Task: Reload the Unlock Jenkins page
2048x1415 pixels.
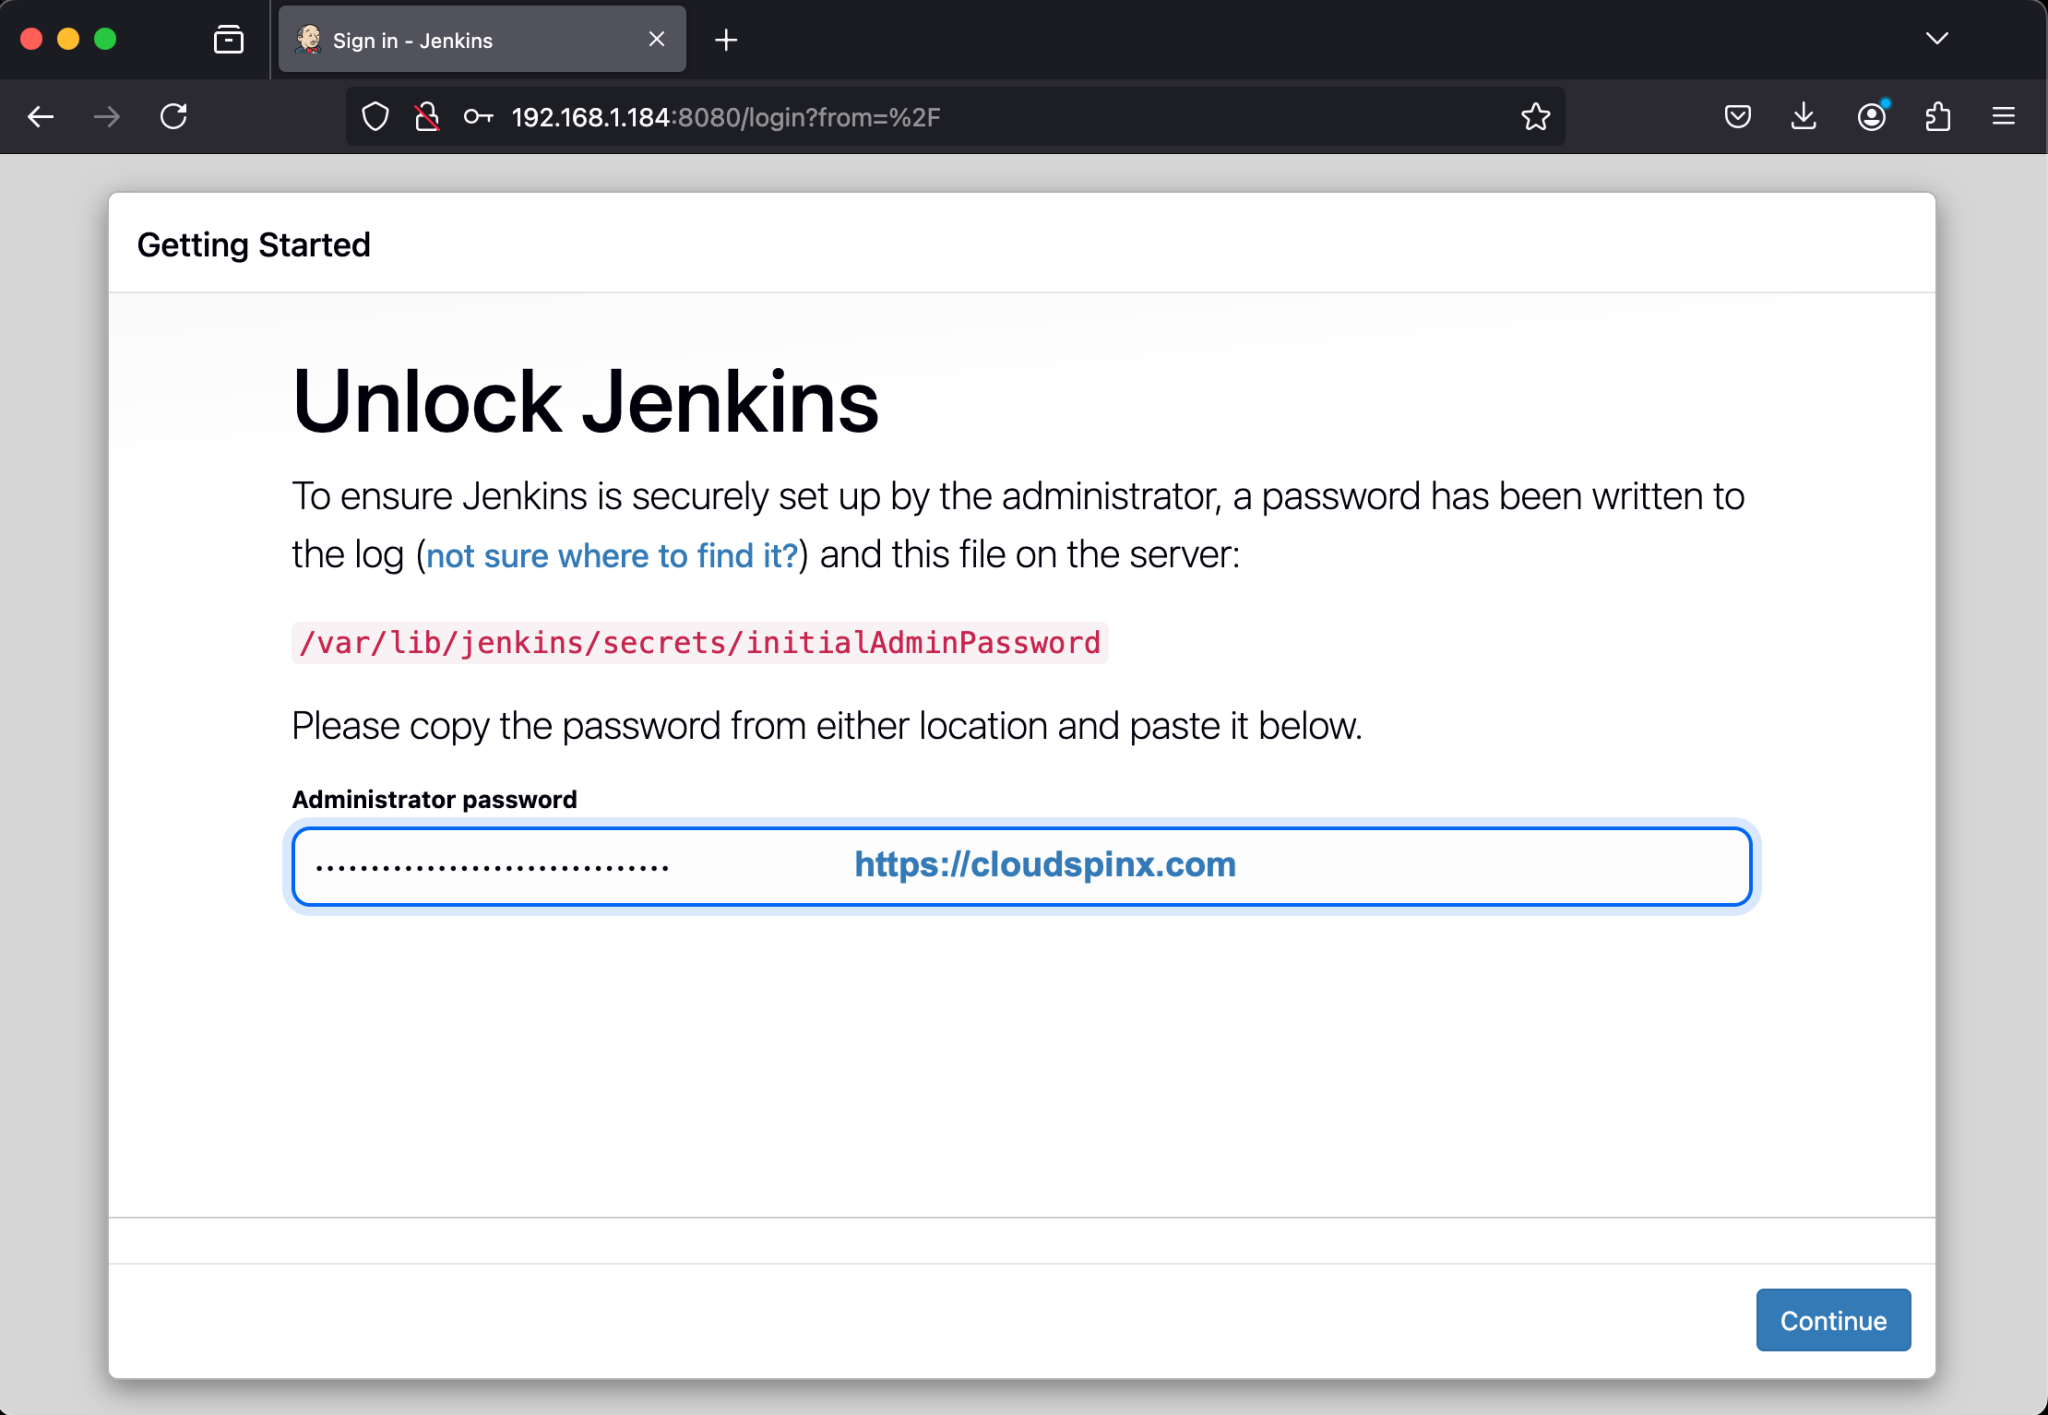Action: point(174,116)
